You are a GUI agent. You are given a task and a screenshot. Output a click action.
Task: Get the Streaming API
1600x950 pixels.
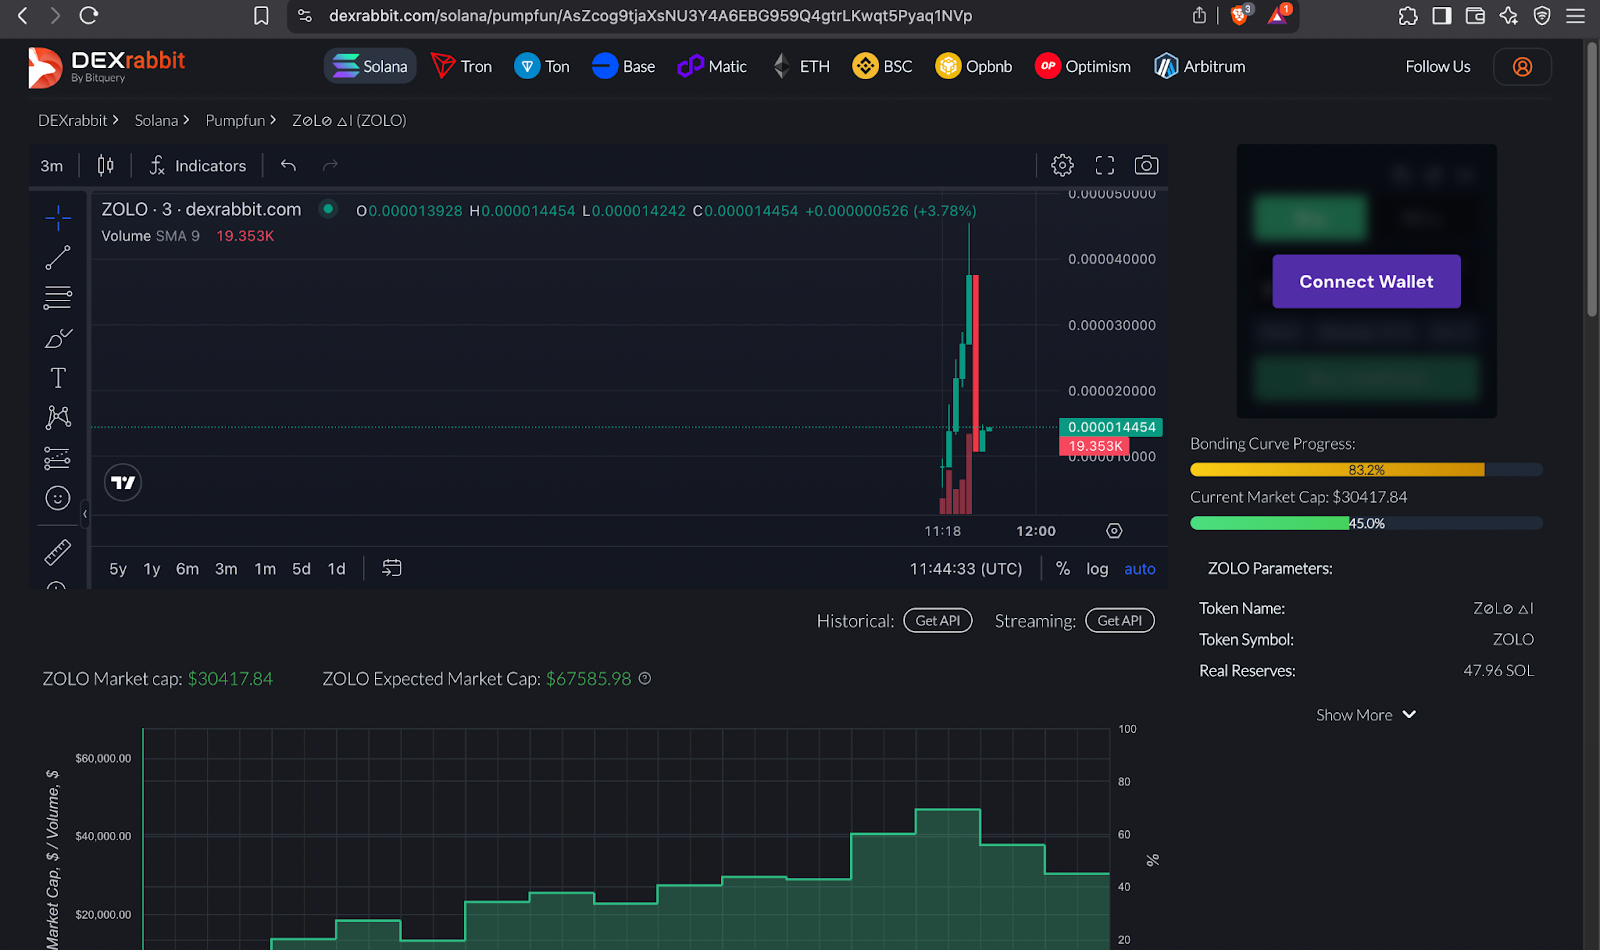1120,621
